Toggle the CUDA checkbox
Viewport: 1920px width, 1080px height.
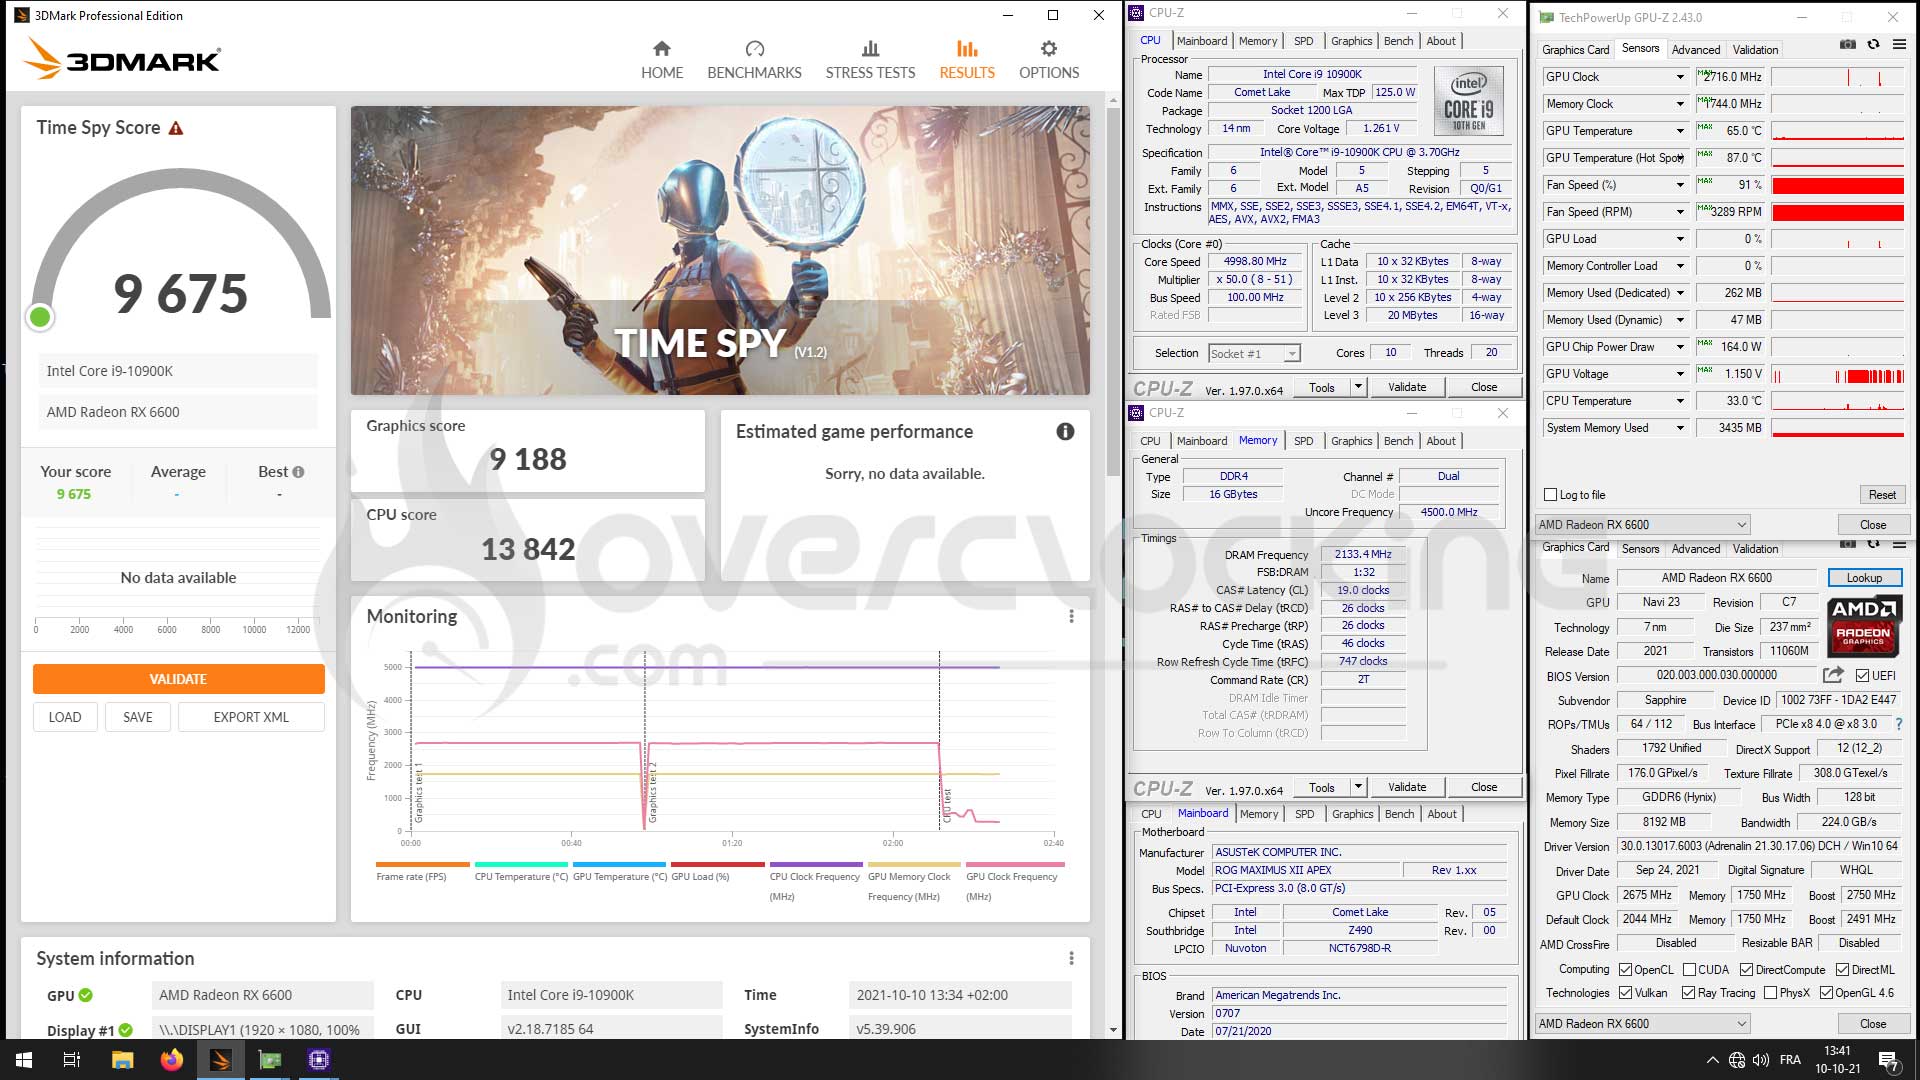[x=1689, y=970]
